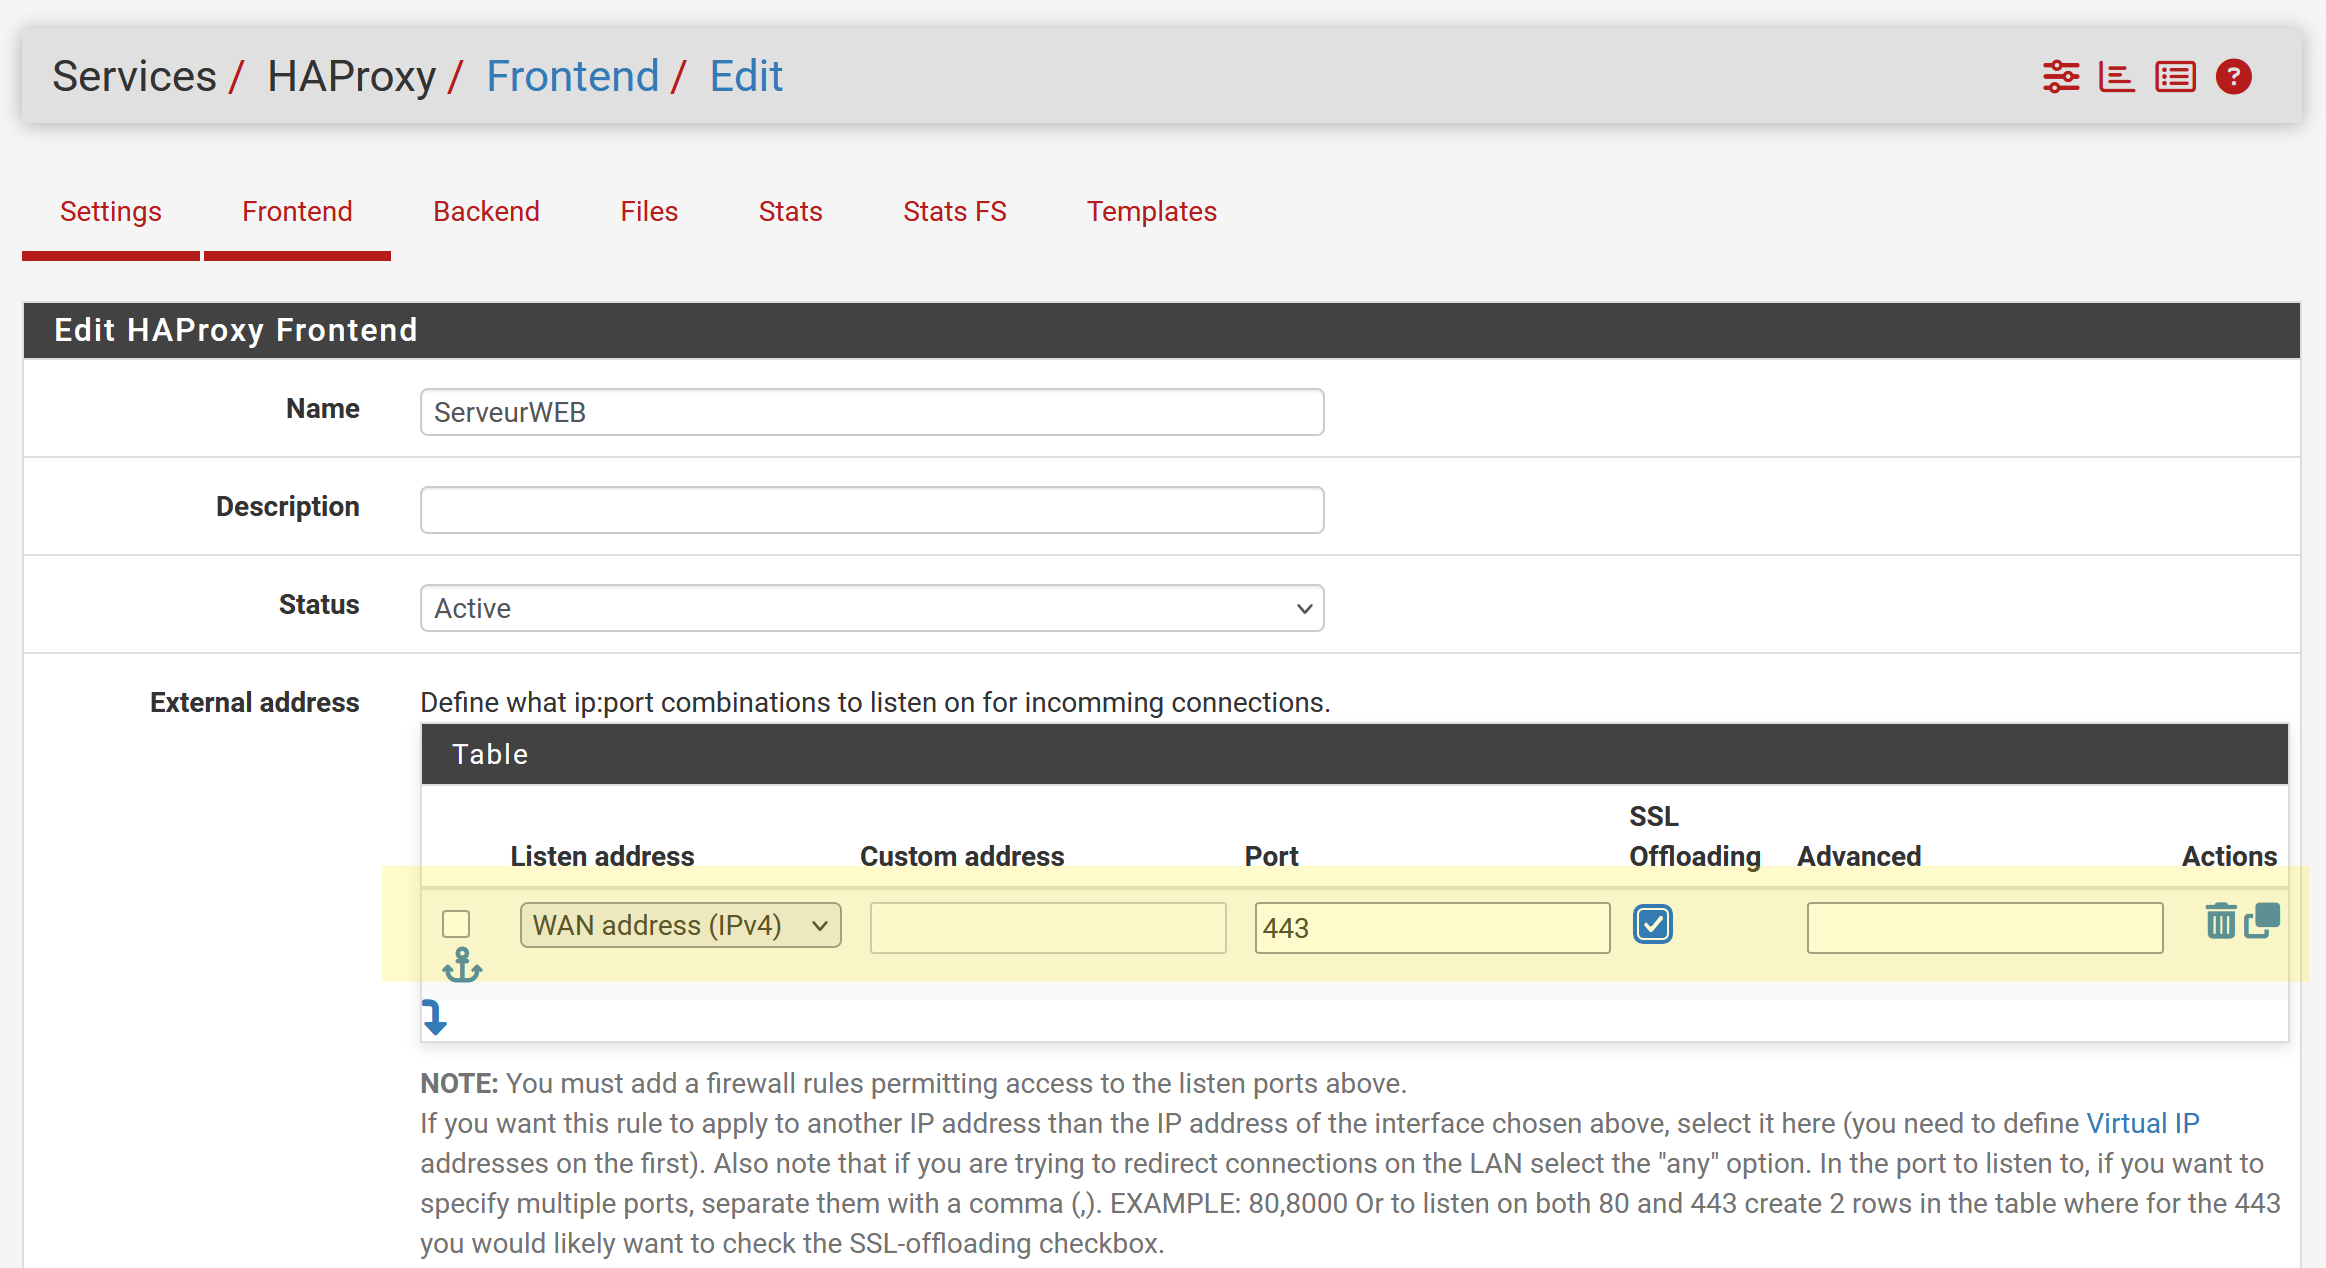Open the Virtual IP link in the note
Image resolution: width=2326 pixels, height=1268 pixels.
click(x=2143, y=1123)
